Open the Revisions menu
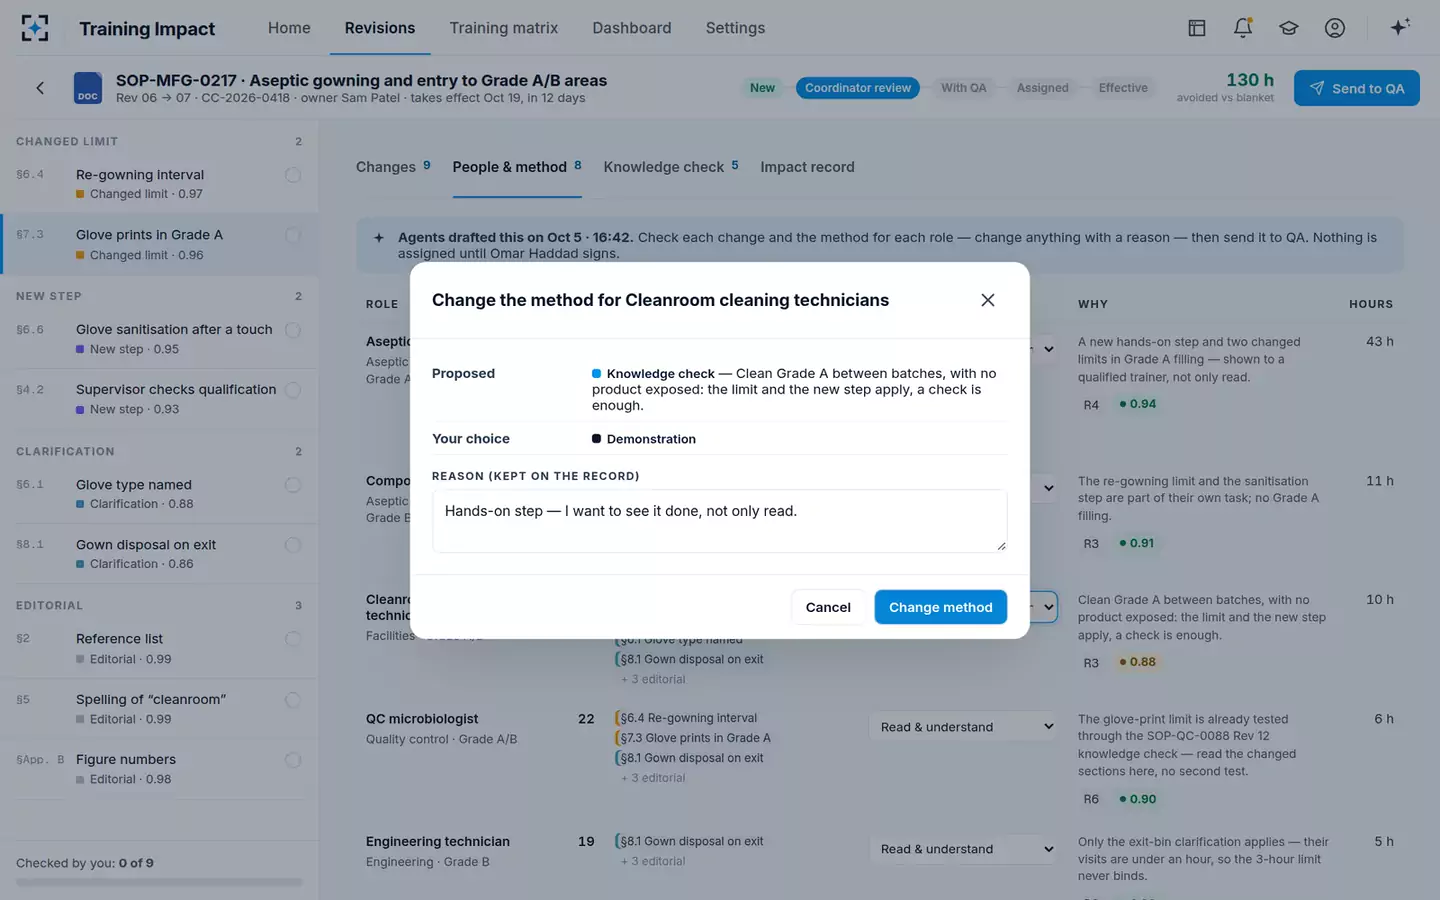This screenshot has width=1440, height=900. (380, 28)
